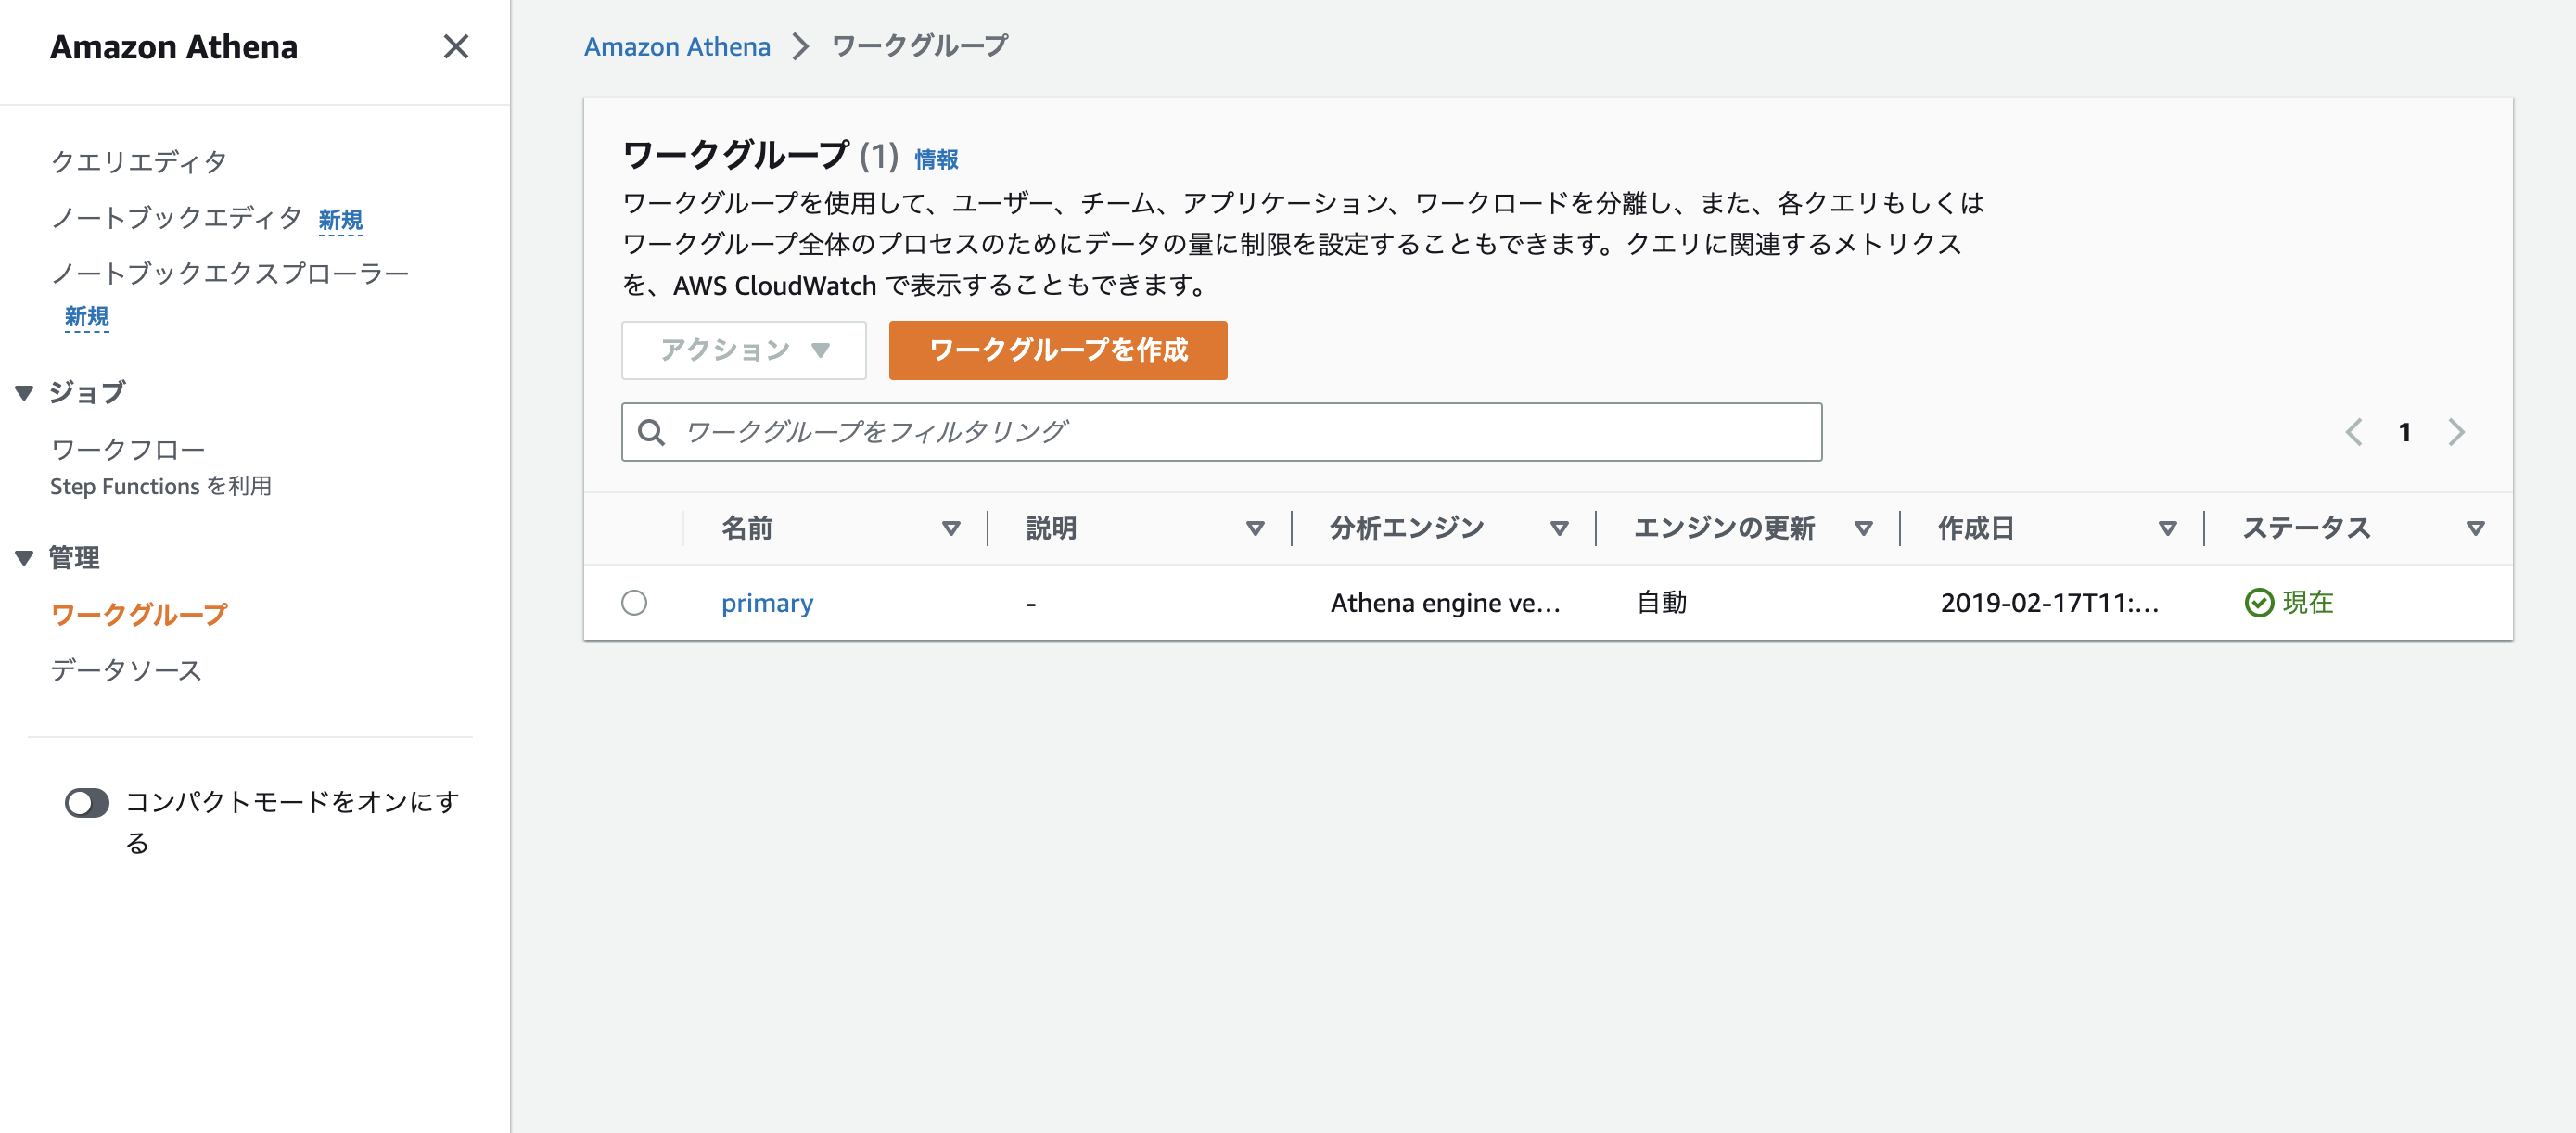2576x1133 pixels.
Task: Select page 1 in the pagination control
Action: [2405, 431]
